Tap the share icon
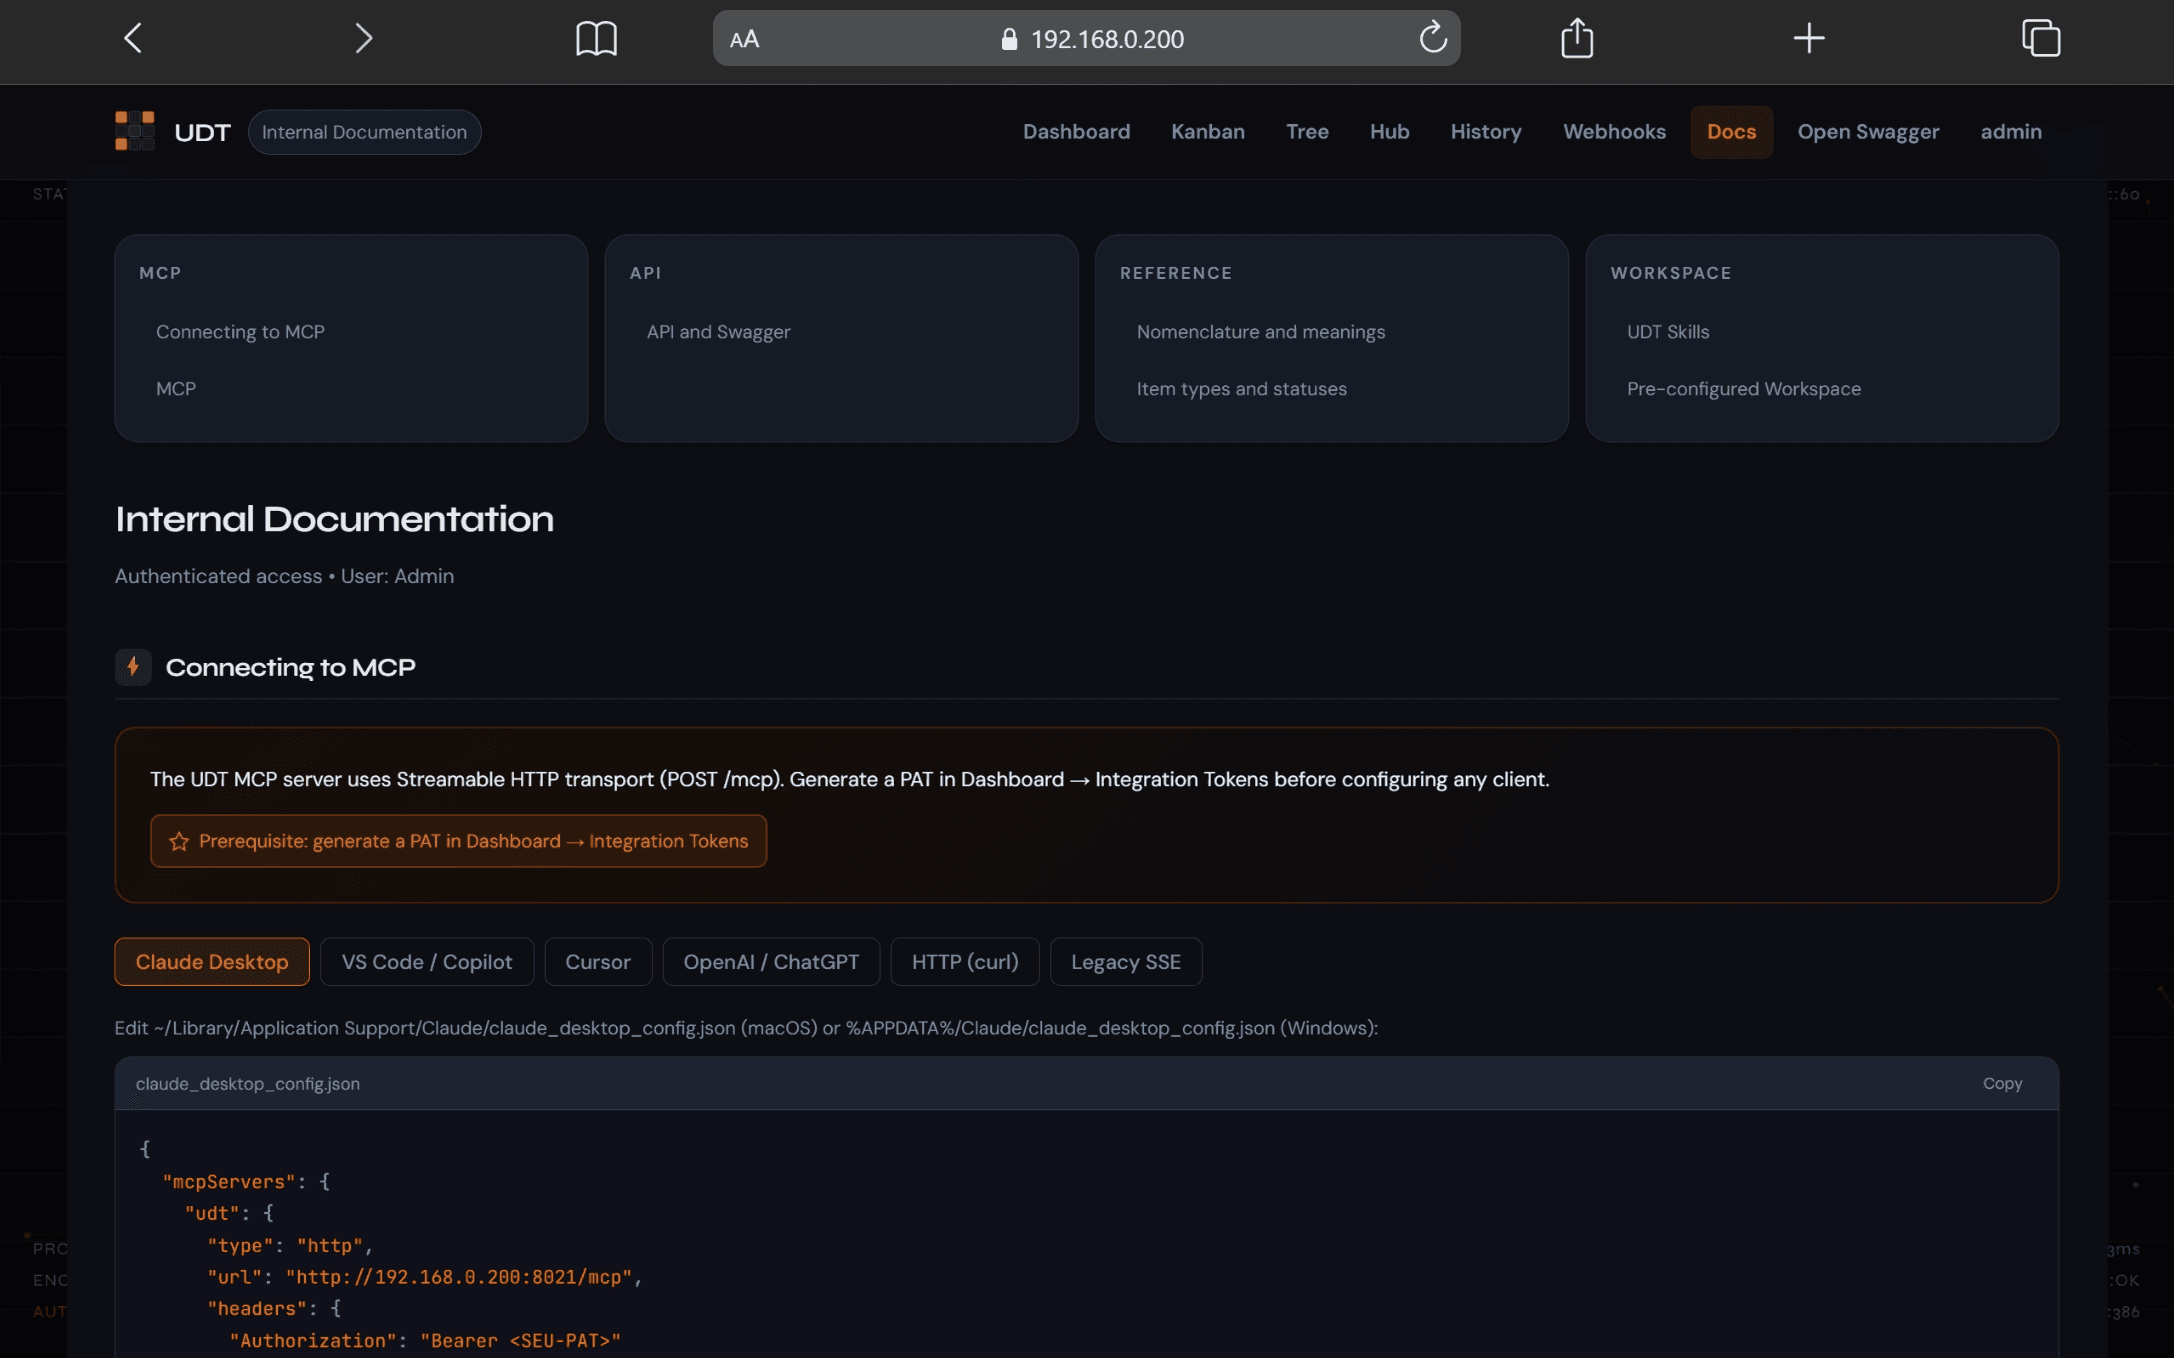 1577,38
